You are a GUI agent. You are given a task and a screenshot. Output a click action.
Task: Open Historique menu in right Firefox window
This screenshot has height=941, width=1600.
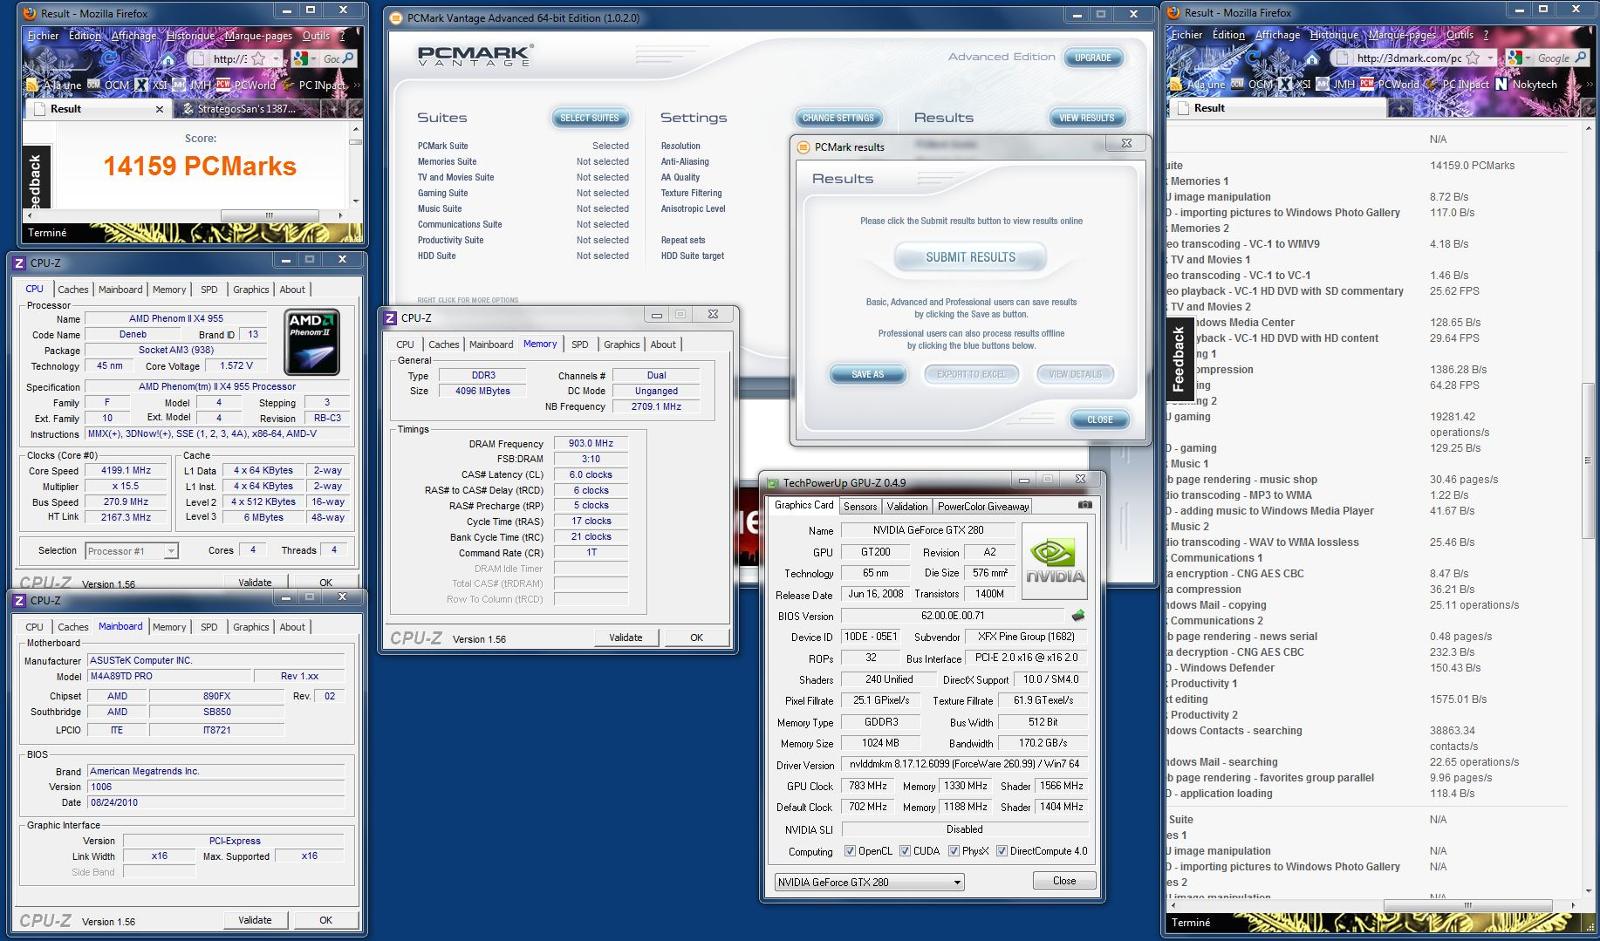[x=1334, y=35]
